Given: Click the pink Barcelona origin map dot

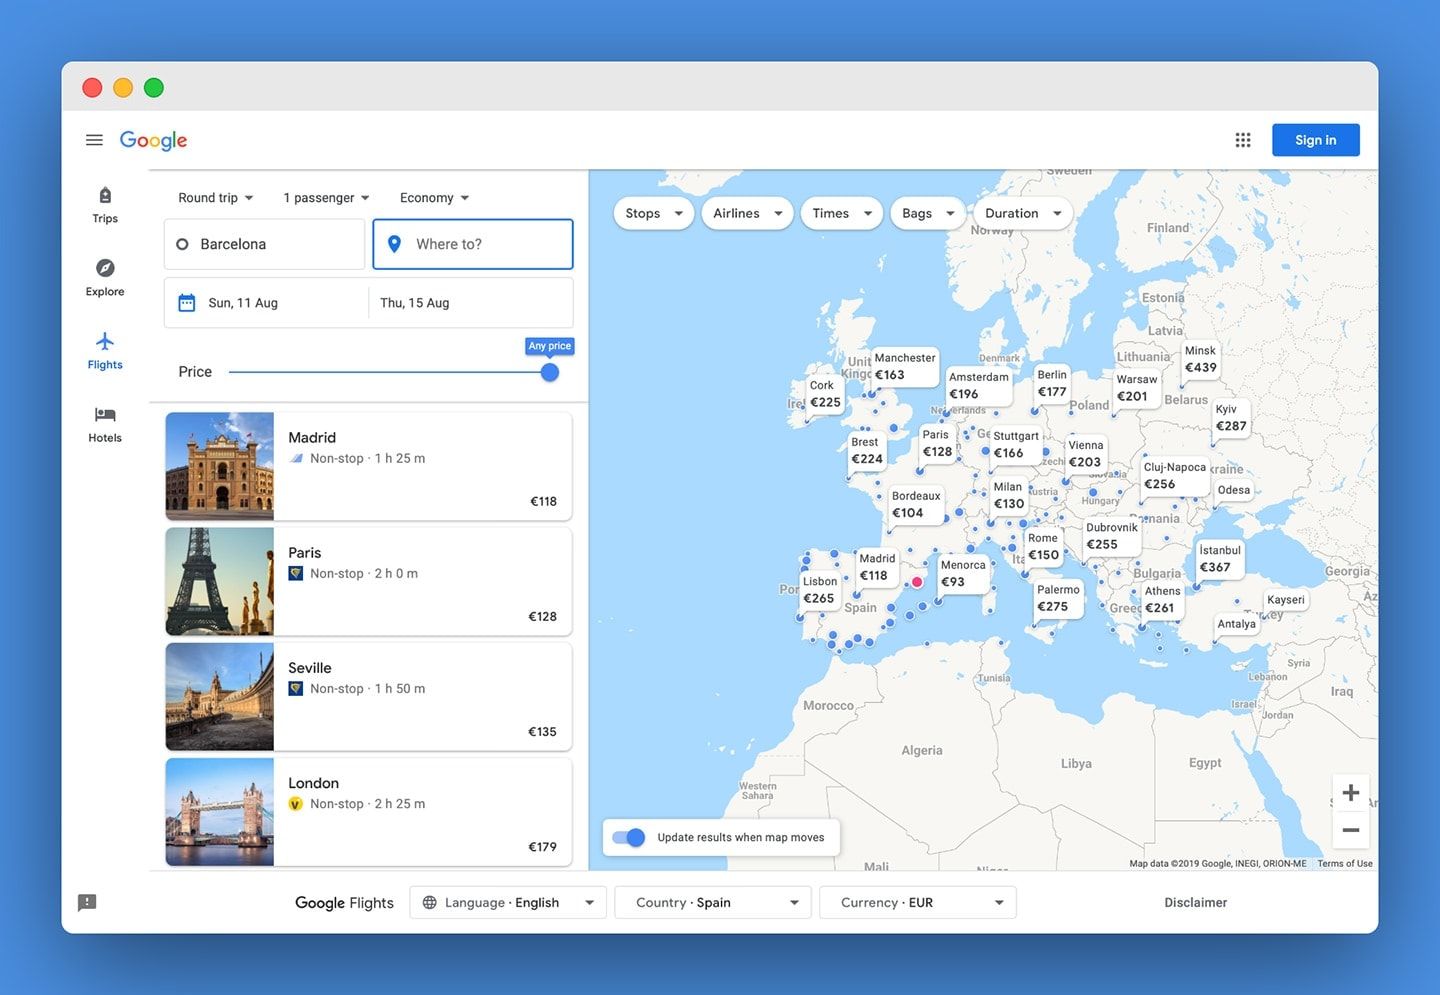Looking at the screenshot, I should click(917, 582).
